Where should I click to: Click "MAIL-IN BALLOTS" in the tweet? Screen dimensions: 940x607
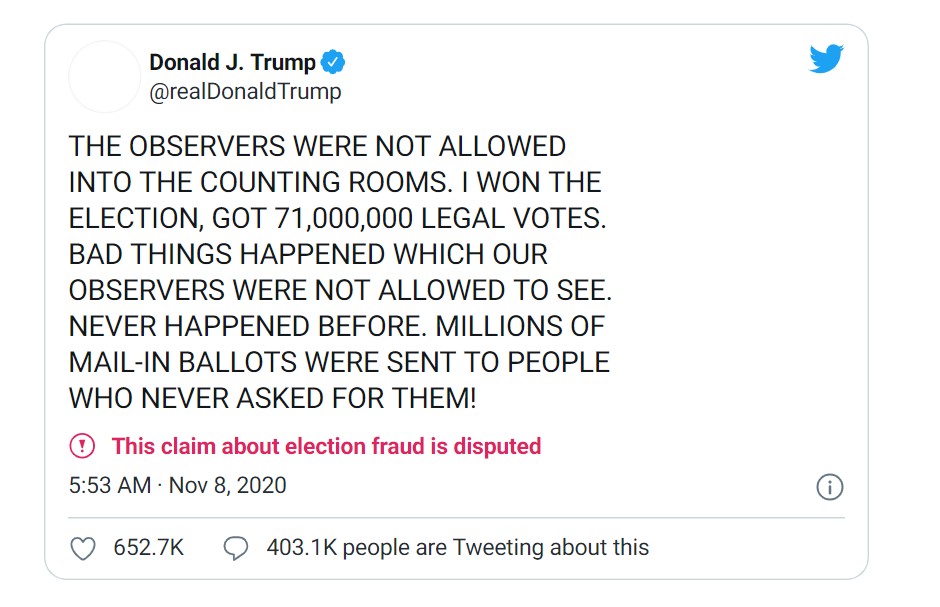point(183,362)
